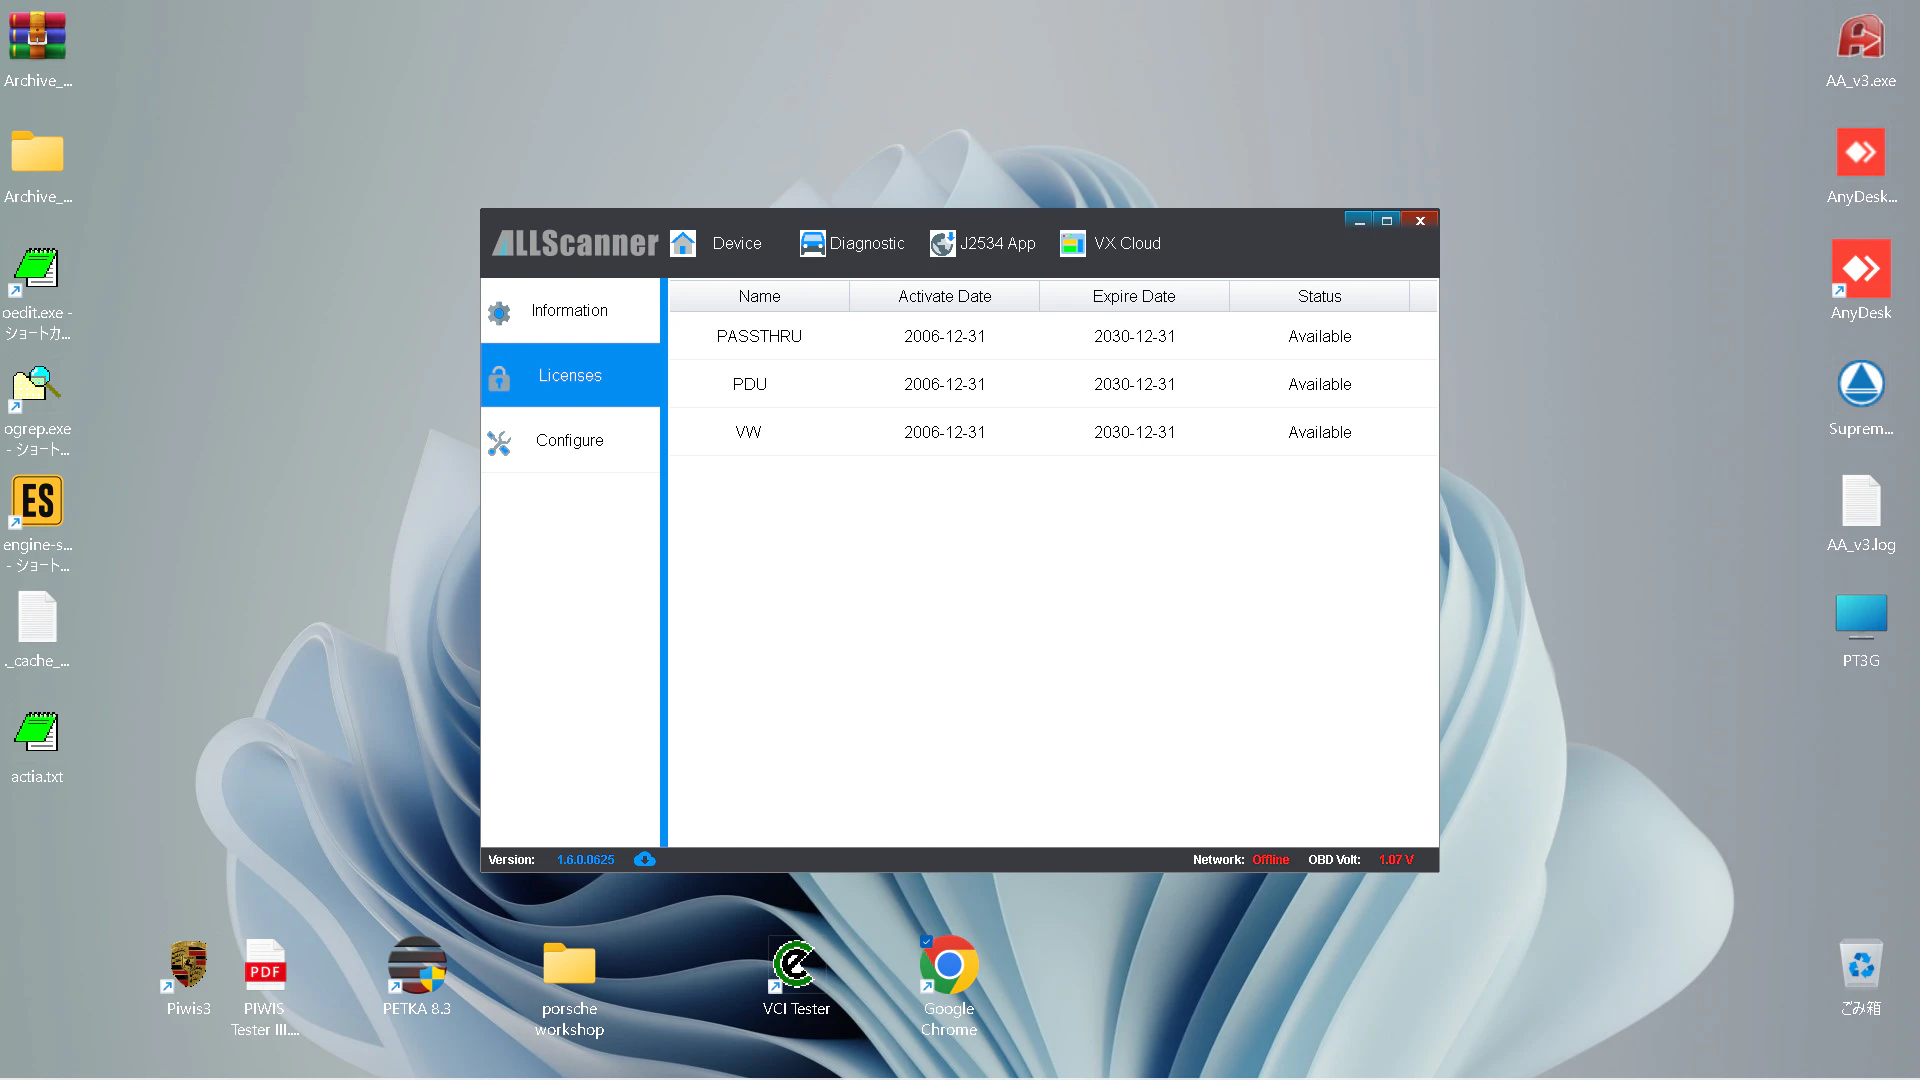The width and height of the screenshot is (1920, 1080).
Task: Click the VW row activate date
Action: point(944,432)
